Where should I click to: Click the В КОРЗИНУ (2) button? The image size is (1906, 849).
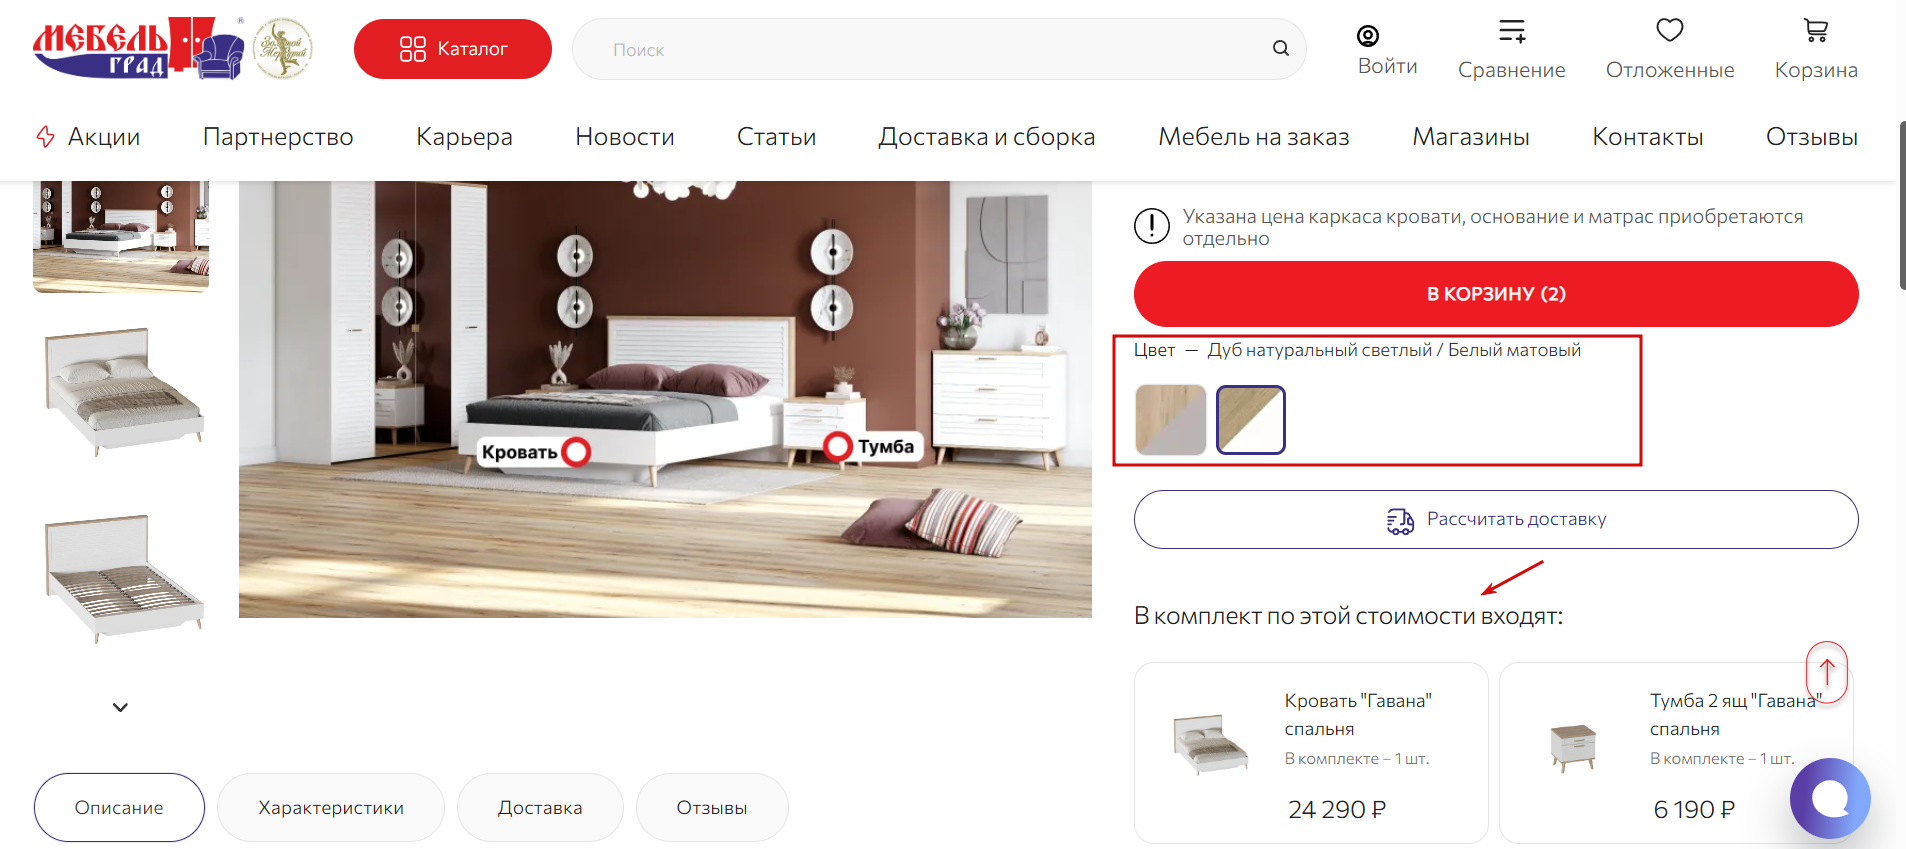(1496, 294)
